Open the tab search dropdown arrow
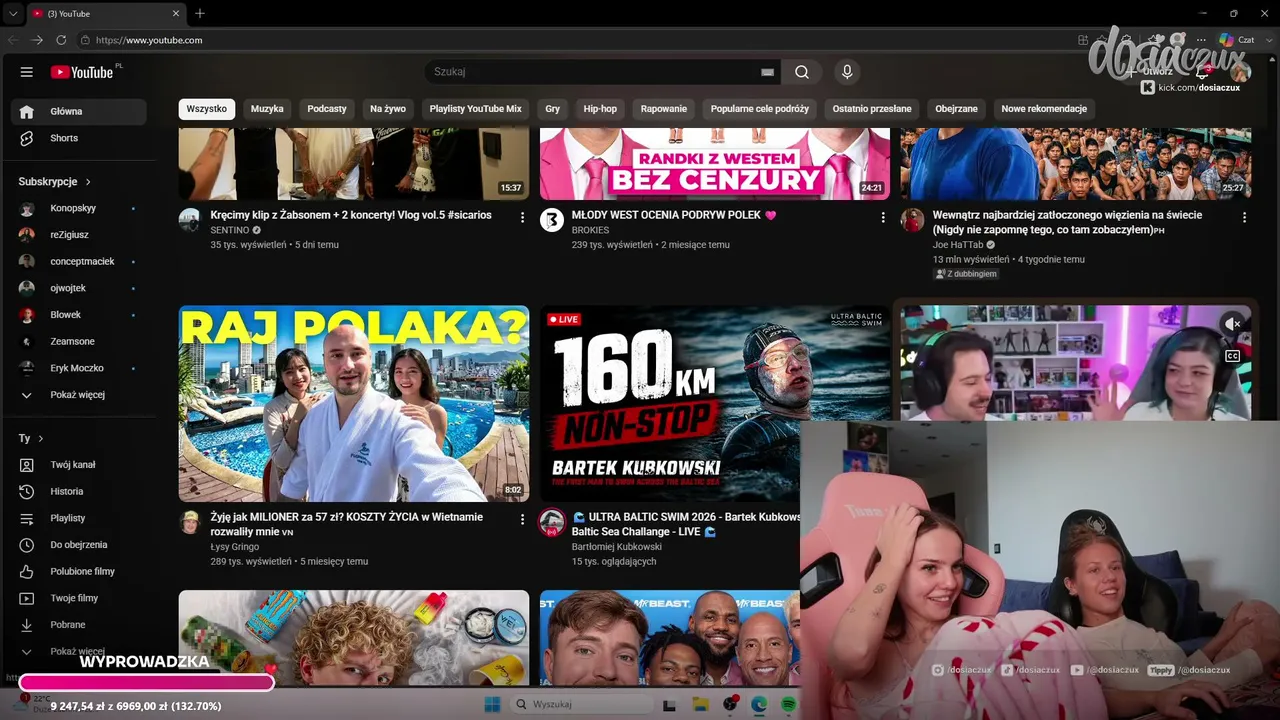 click(12, 14)
